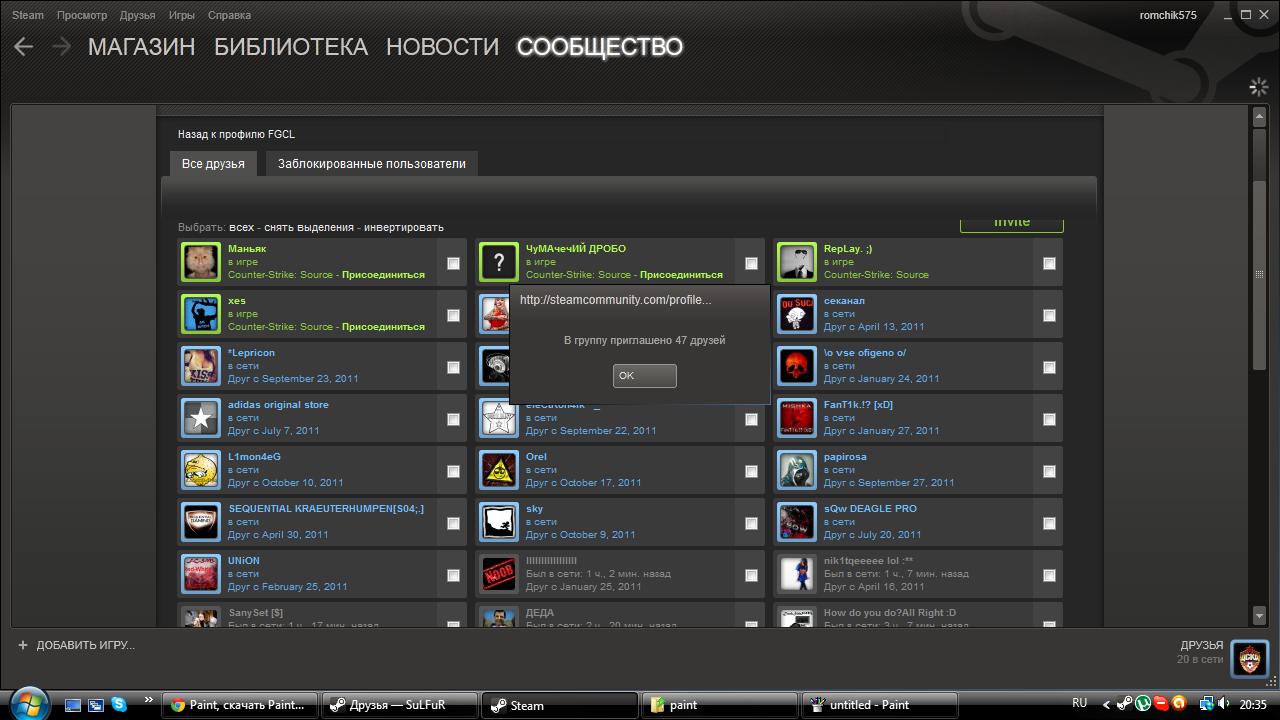Open RepLay. ;) avatar

(x=797, y=262)
